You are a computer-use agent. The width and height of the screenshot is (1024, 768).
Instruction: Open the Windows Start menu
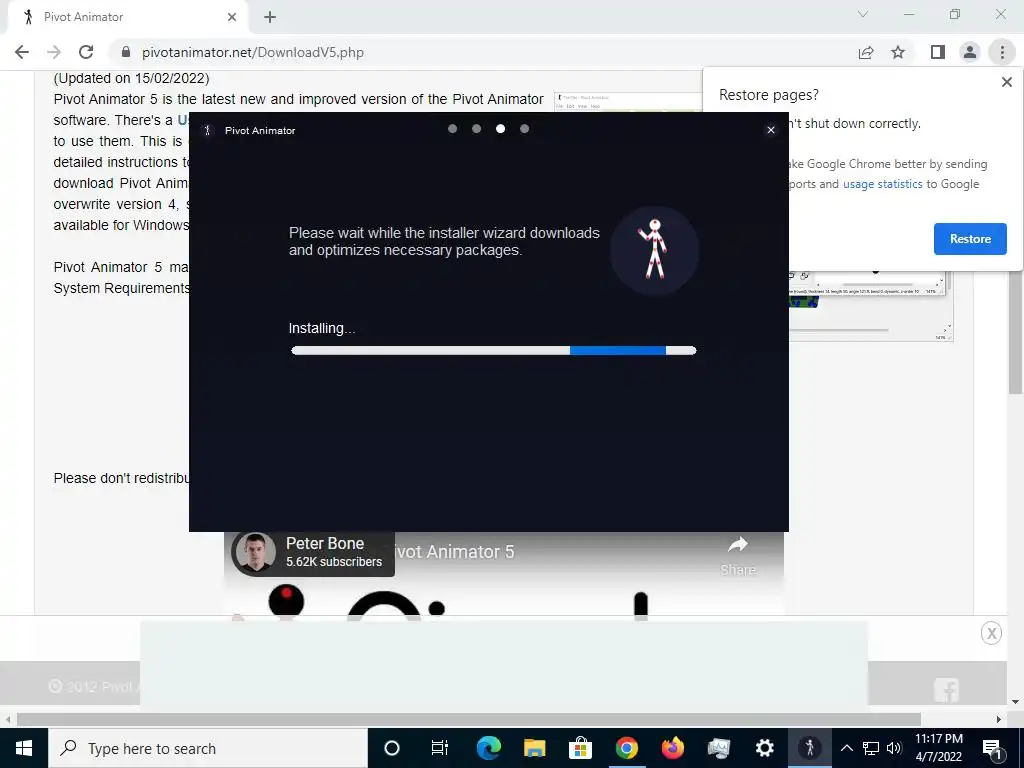point(24,748)
